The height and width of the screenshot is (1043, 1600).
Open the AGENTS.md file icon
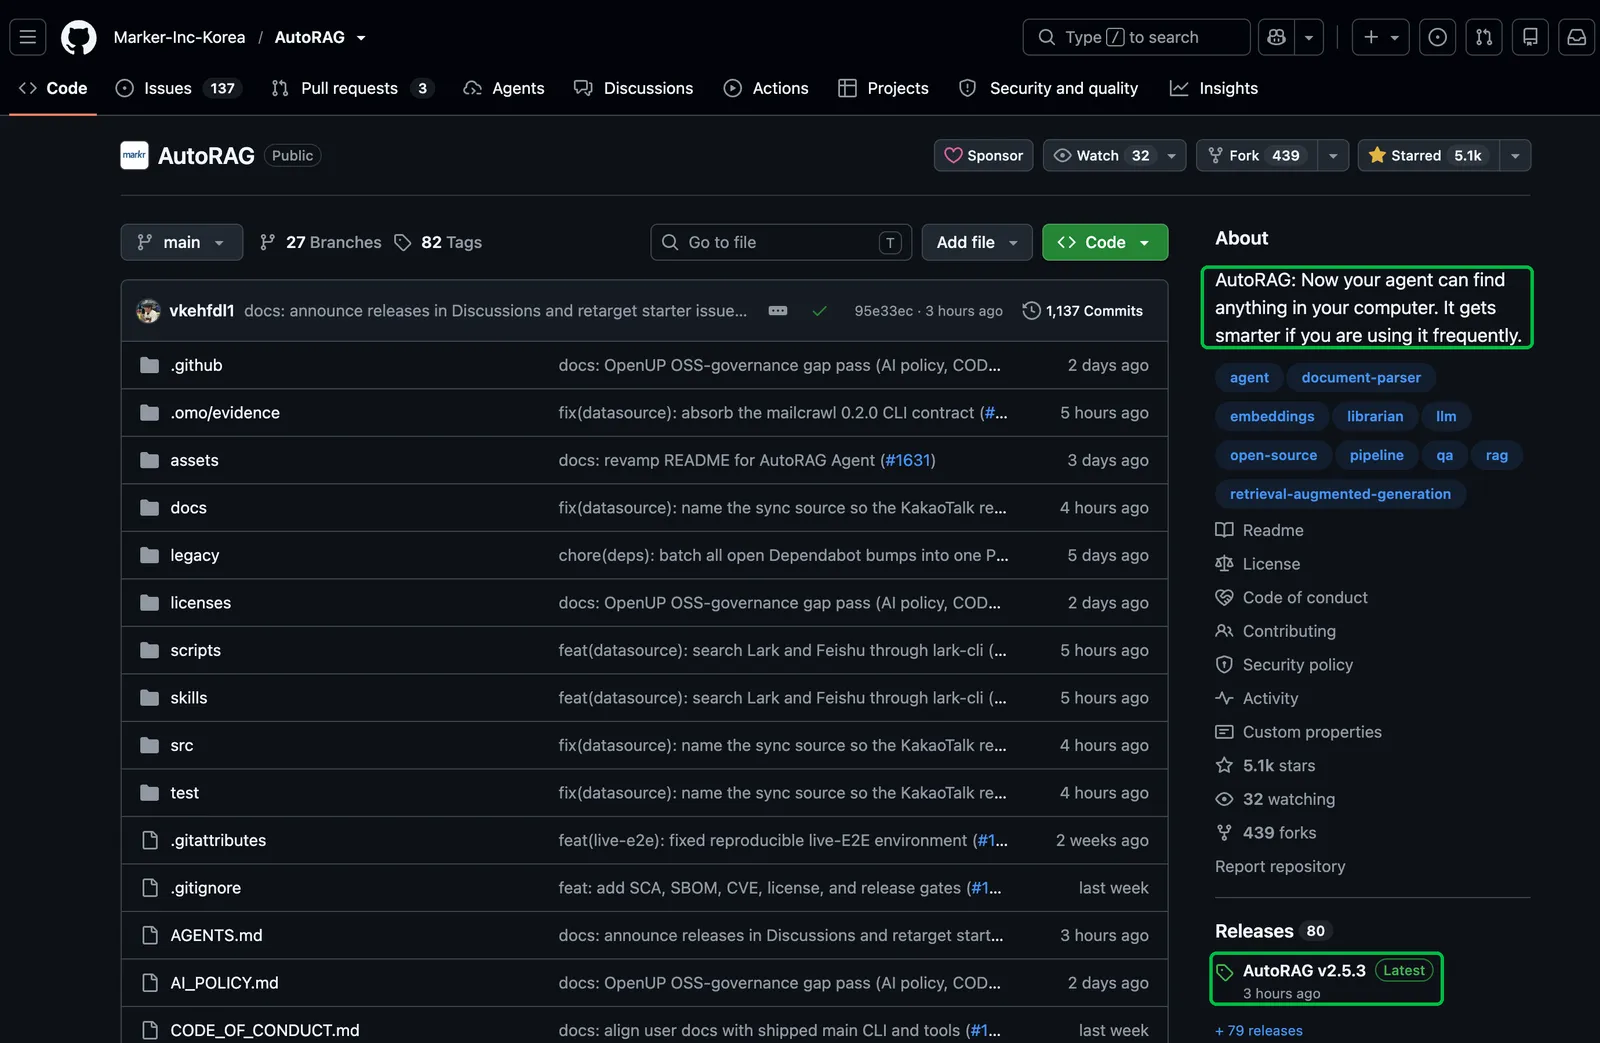(150, 935)
